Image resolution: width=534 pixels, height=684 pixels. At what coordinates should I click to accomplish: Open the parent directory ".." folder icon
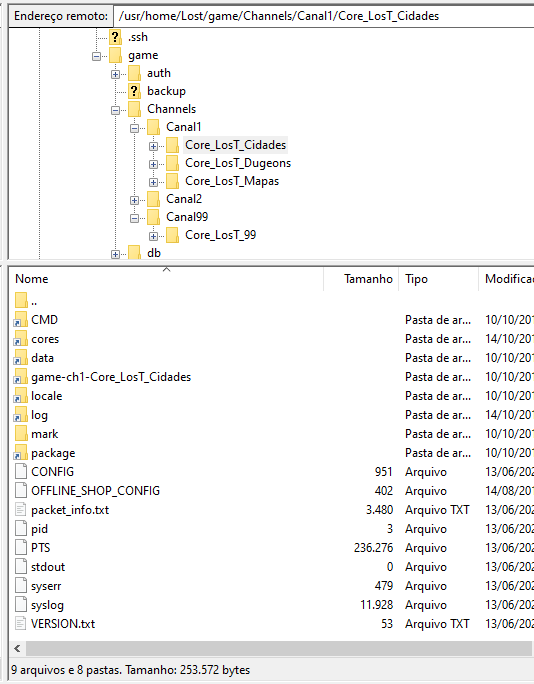click(x=21, y=301)
